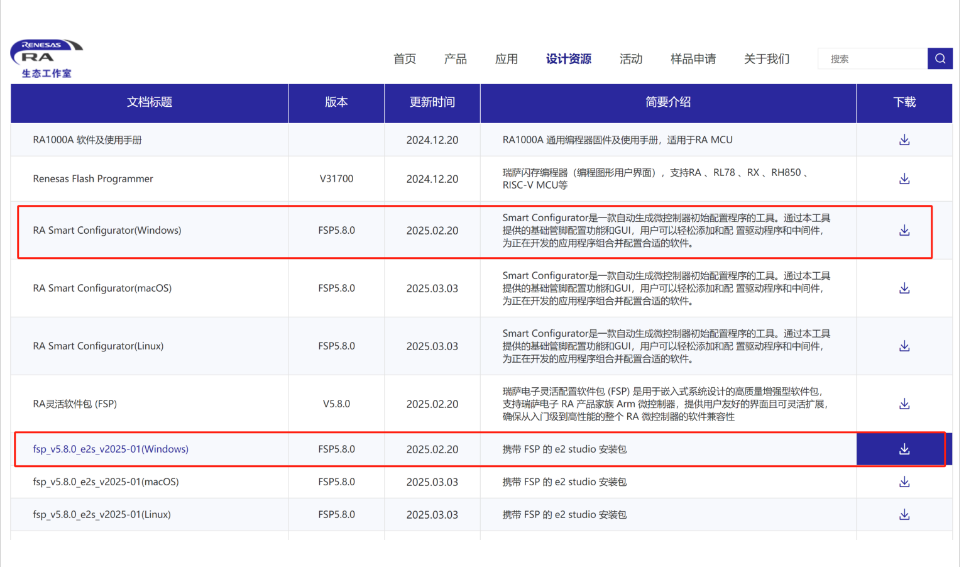Open the 产品 menu item
This screenshot has width=960, height=567.
tap(455, 59)
